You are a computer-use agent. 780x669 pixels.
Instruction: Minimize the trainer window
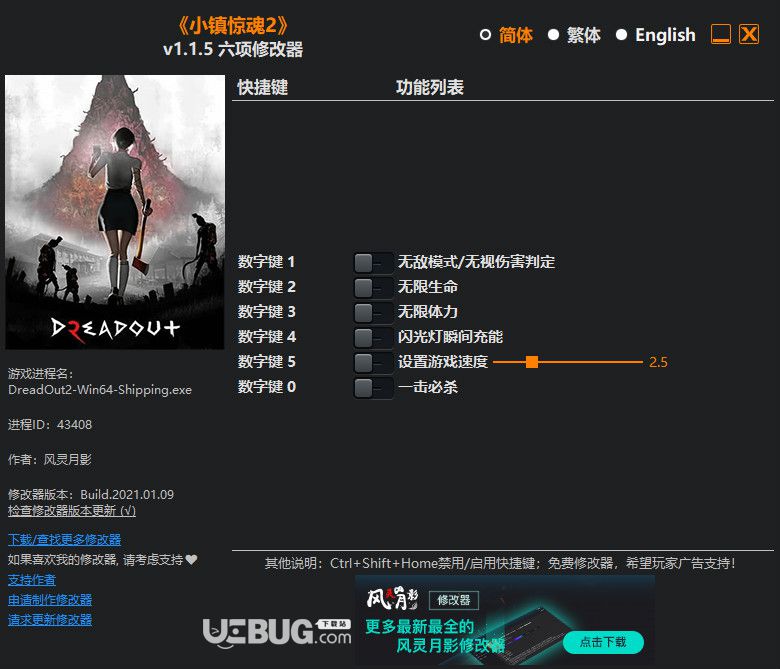pyautogui.click(x=720, y=34)
